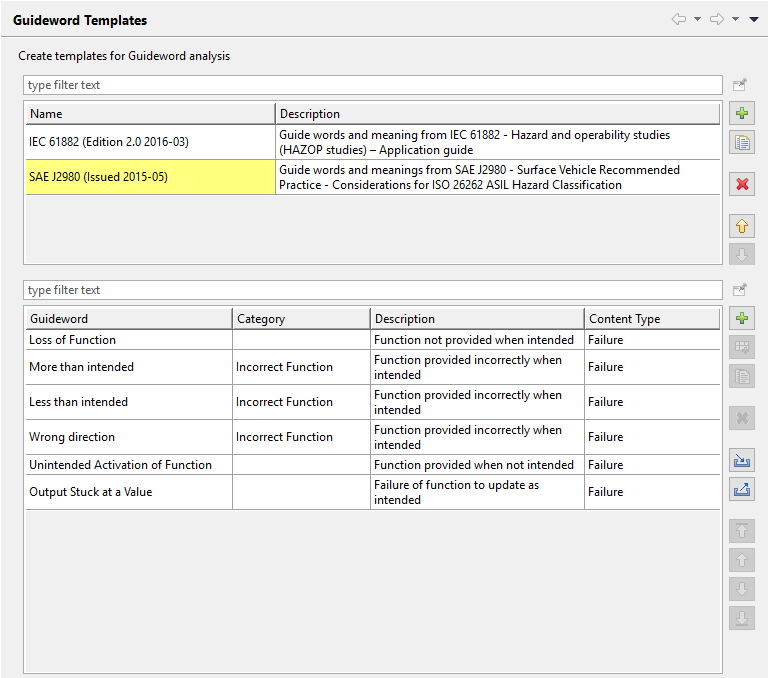Viewport: 768px width, 678px height.
Task: Move selected template up with yellow arrow
Action: (x=742, y=226)
